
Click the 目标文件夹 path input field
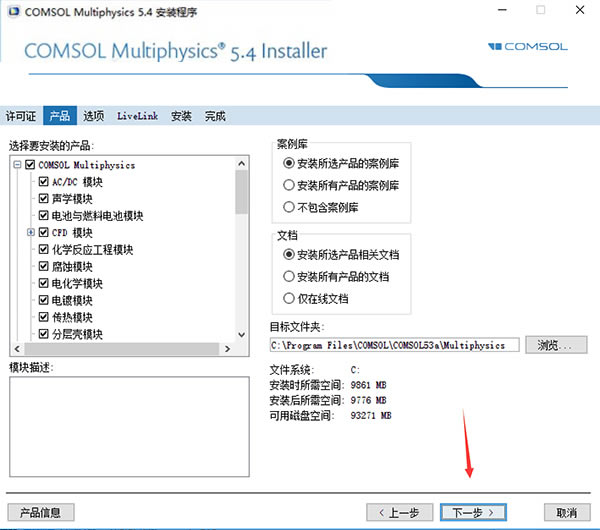click(x=395, y=345)
